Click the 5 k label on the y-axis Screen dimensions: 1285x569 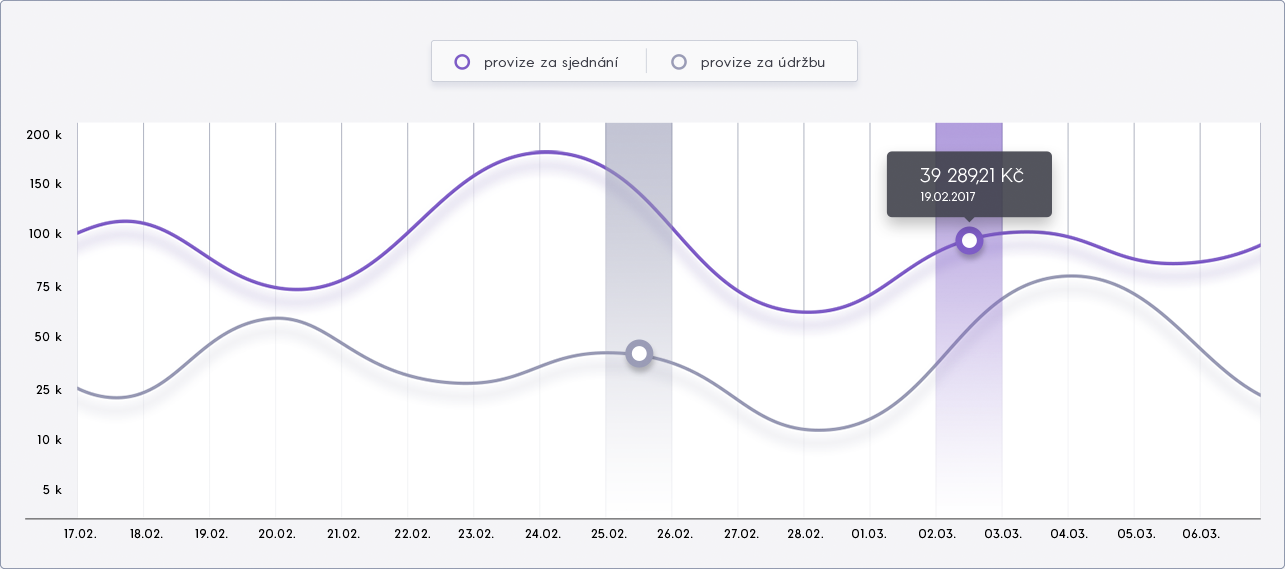[52, 490]
